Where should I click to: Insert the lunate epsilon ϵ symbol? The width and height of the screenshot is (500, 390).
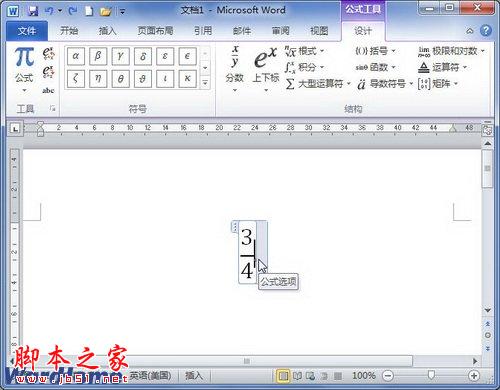187,56
